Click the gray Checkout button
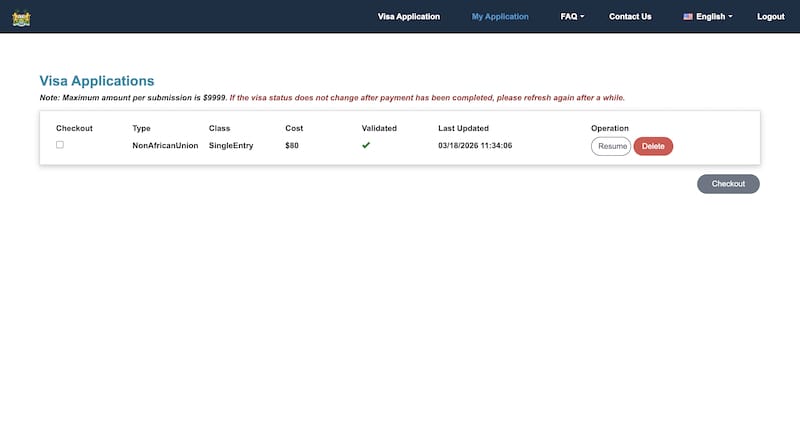The width and height of the screenshot is (800, 432). 728,184
